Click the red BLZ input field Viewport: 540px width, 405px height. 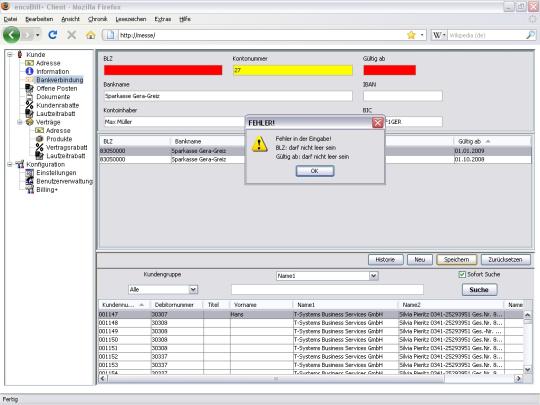click(163, 70)
